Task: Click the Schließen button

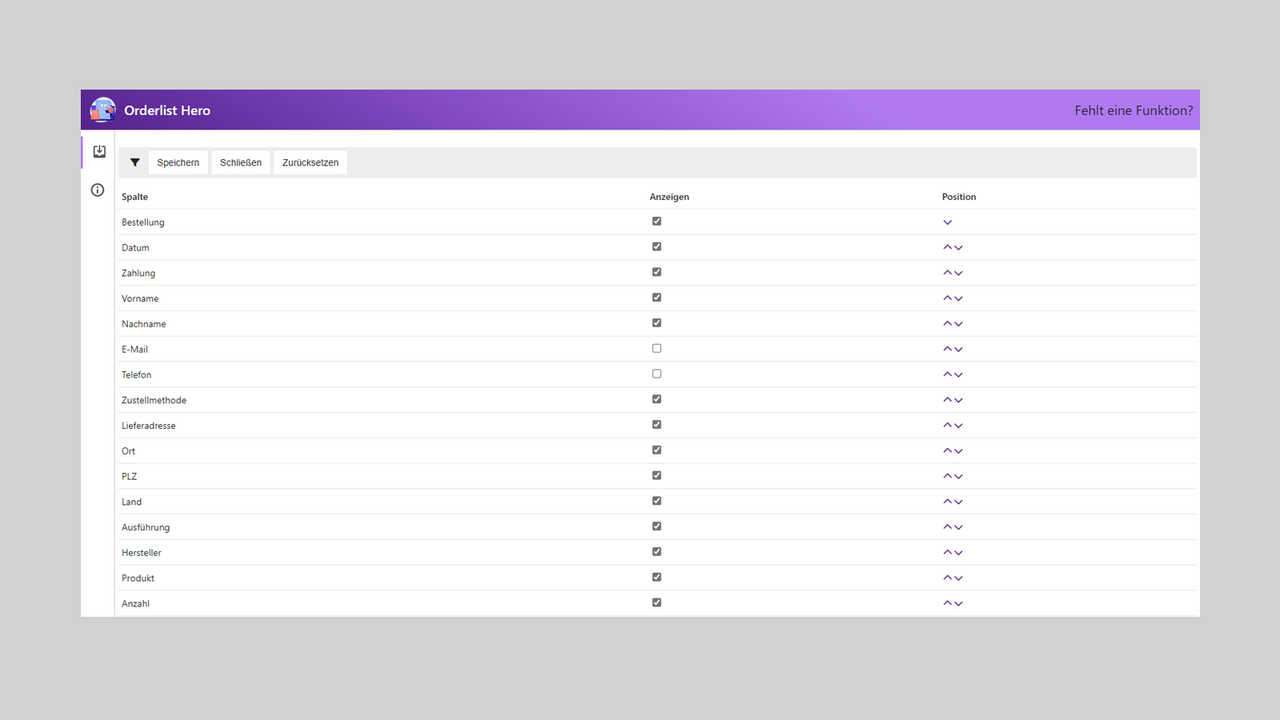Action: click(241, 162)
